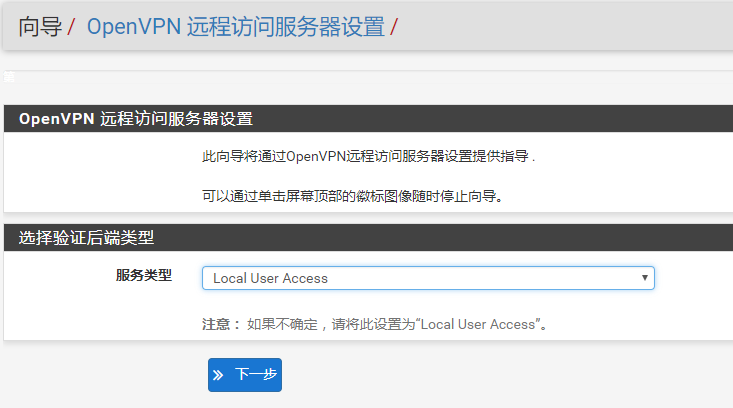This screenshot has width=733, height=408.
Task: Click the wizard step progress bar
Action: (x=368, y=77)
